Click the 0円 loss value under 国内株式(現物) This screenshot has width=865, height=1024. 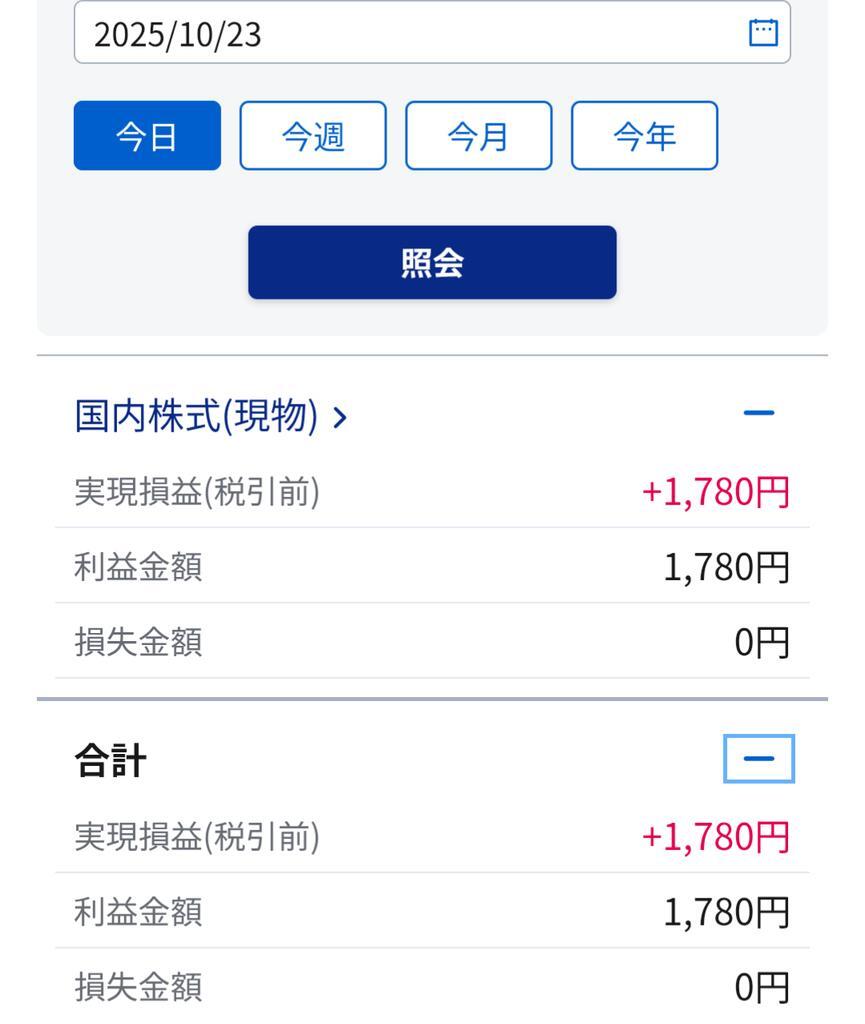pyautogui.click(x=762, y=642)
